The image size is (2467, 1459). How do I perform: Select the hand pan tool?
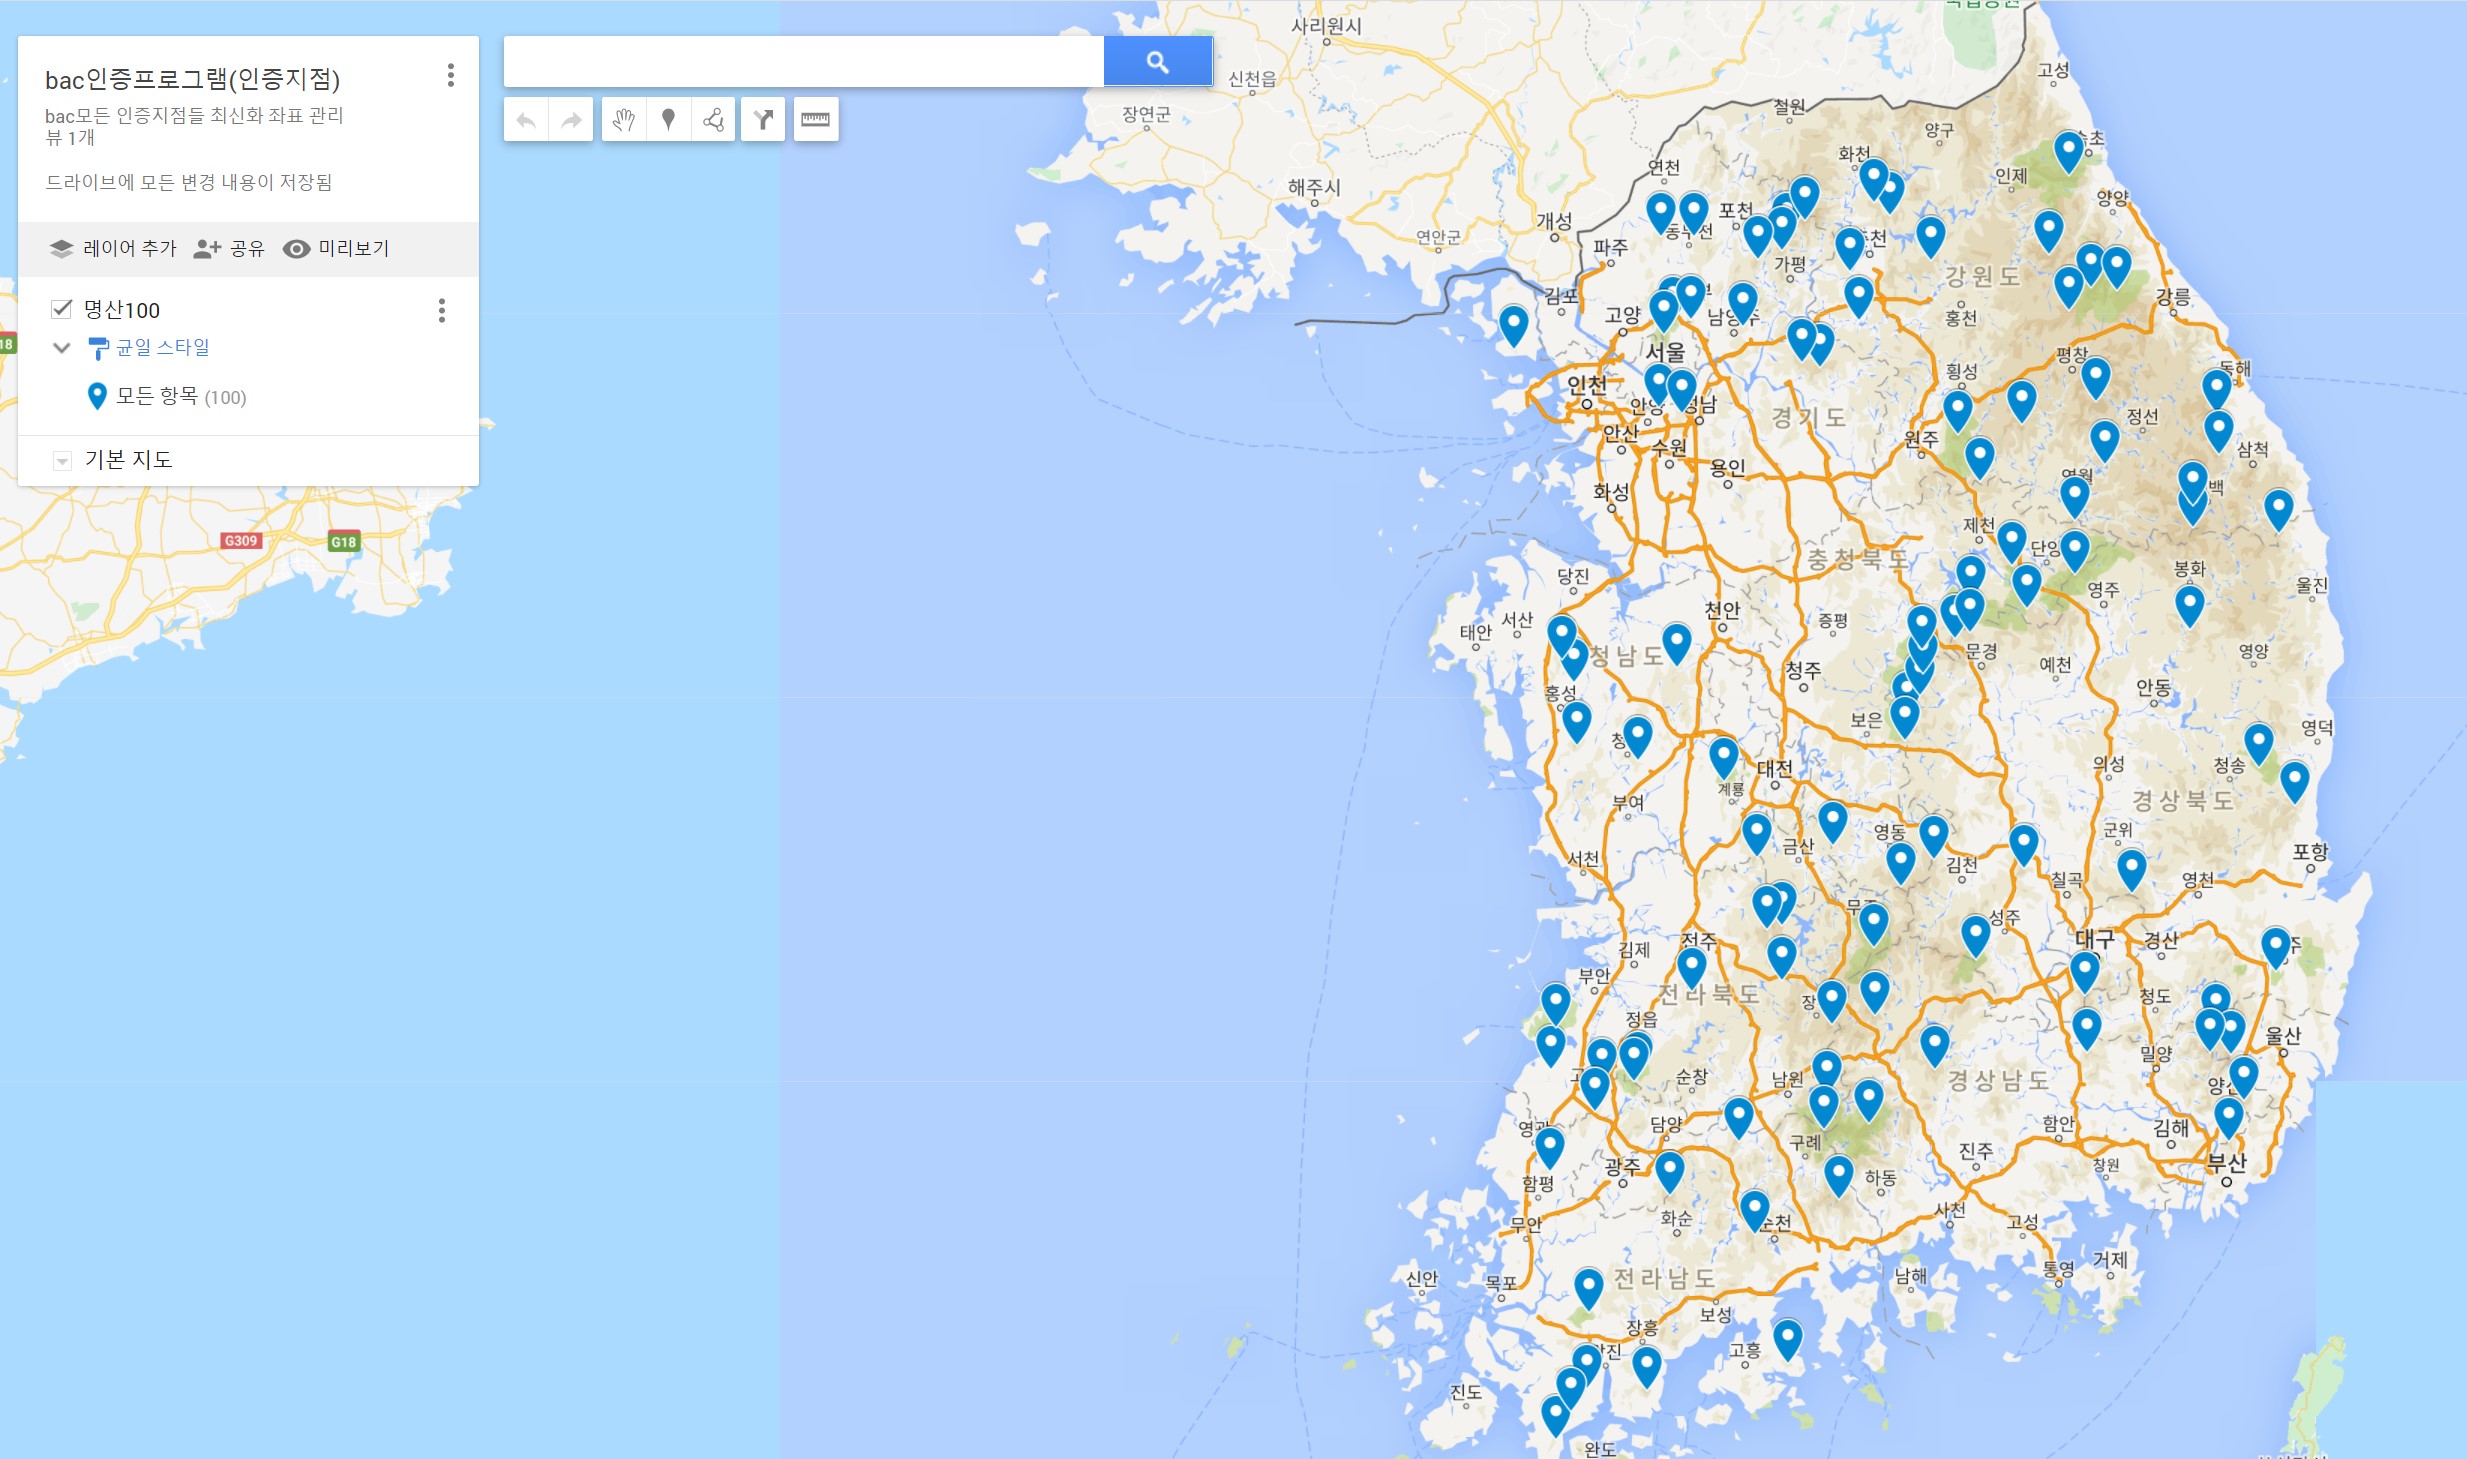624,120
